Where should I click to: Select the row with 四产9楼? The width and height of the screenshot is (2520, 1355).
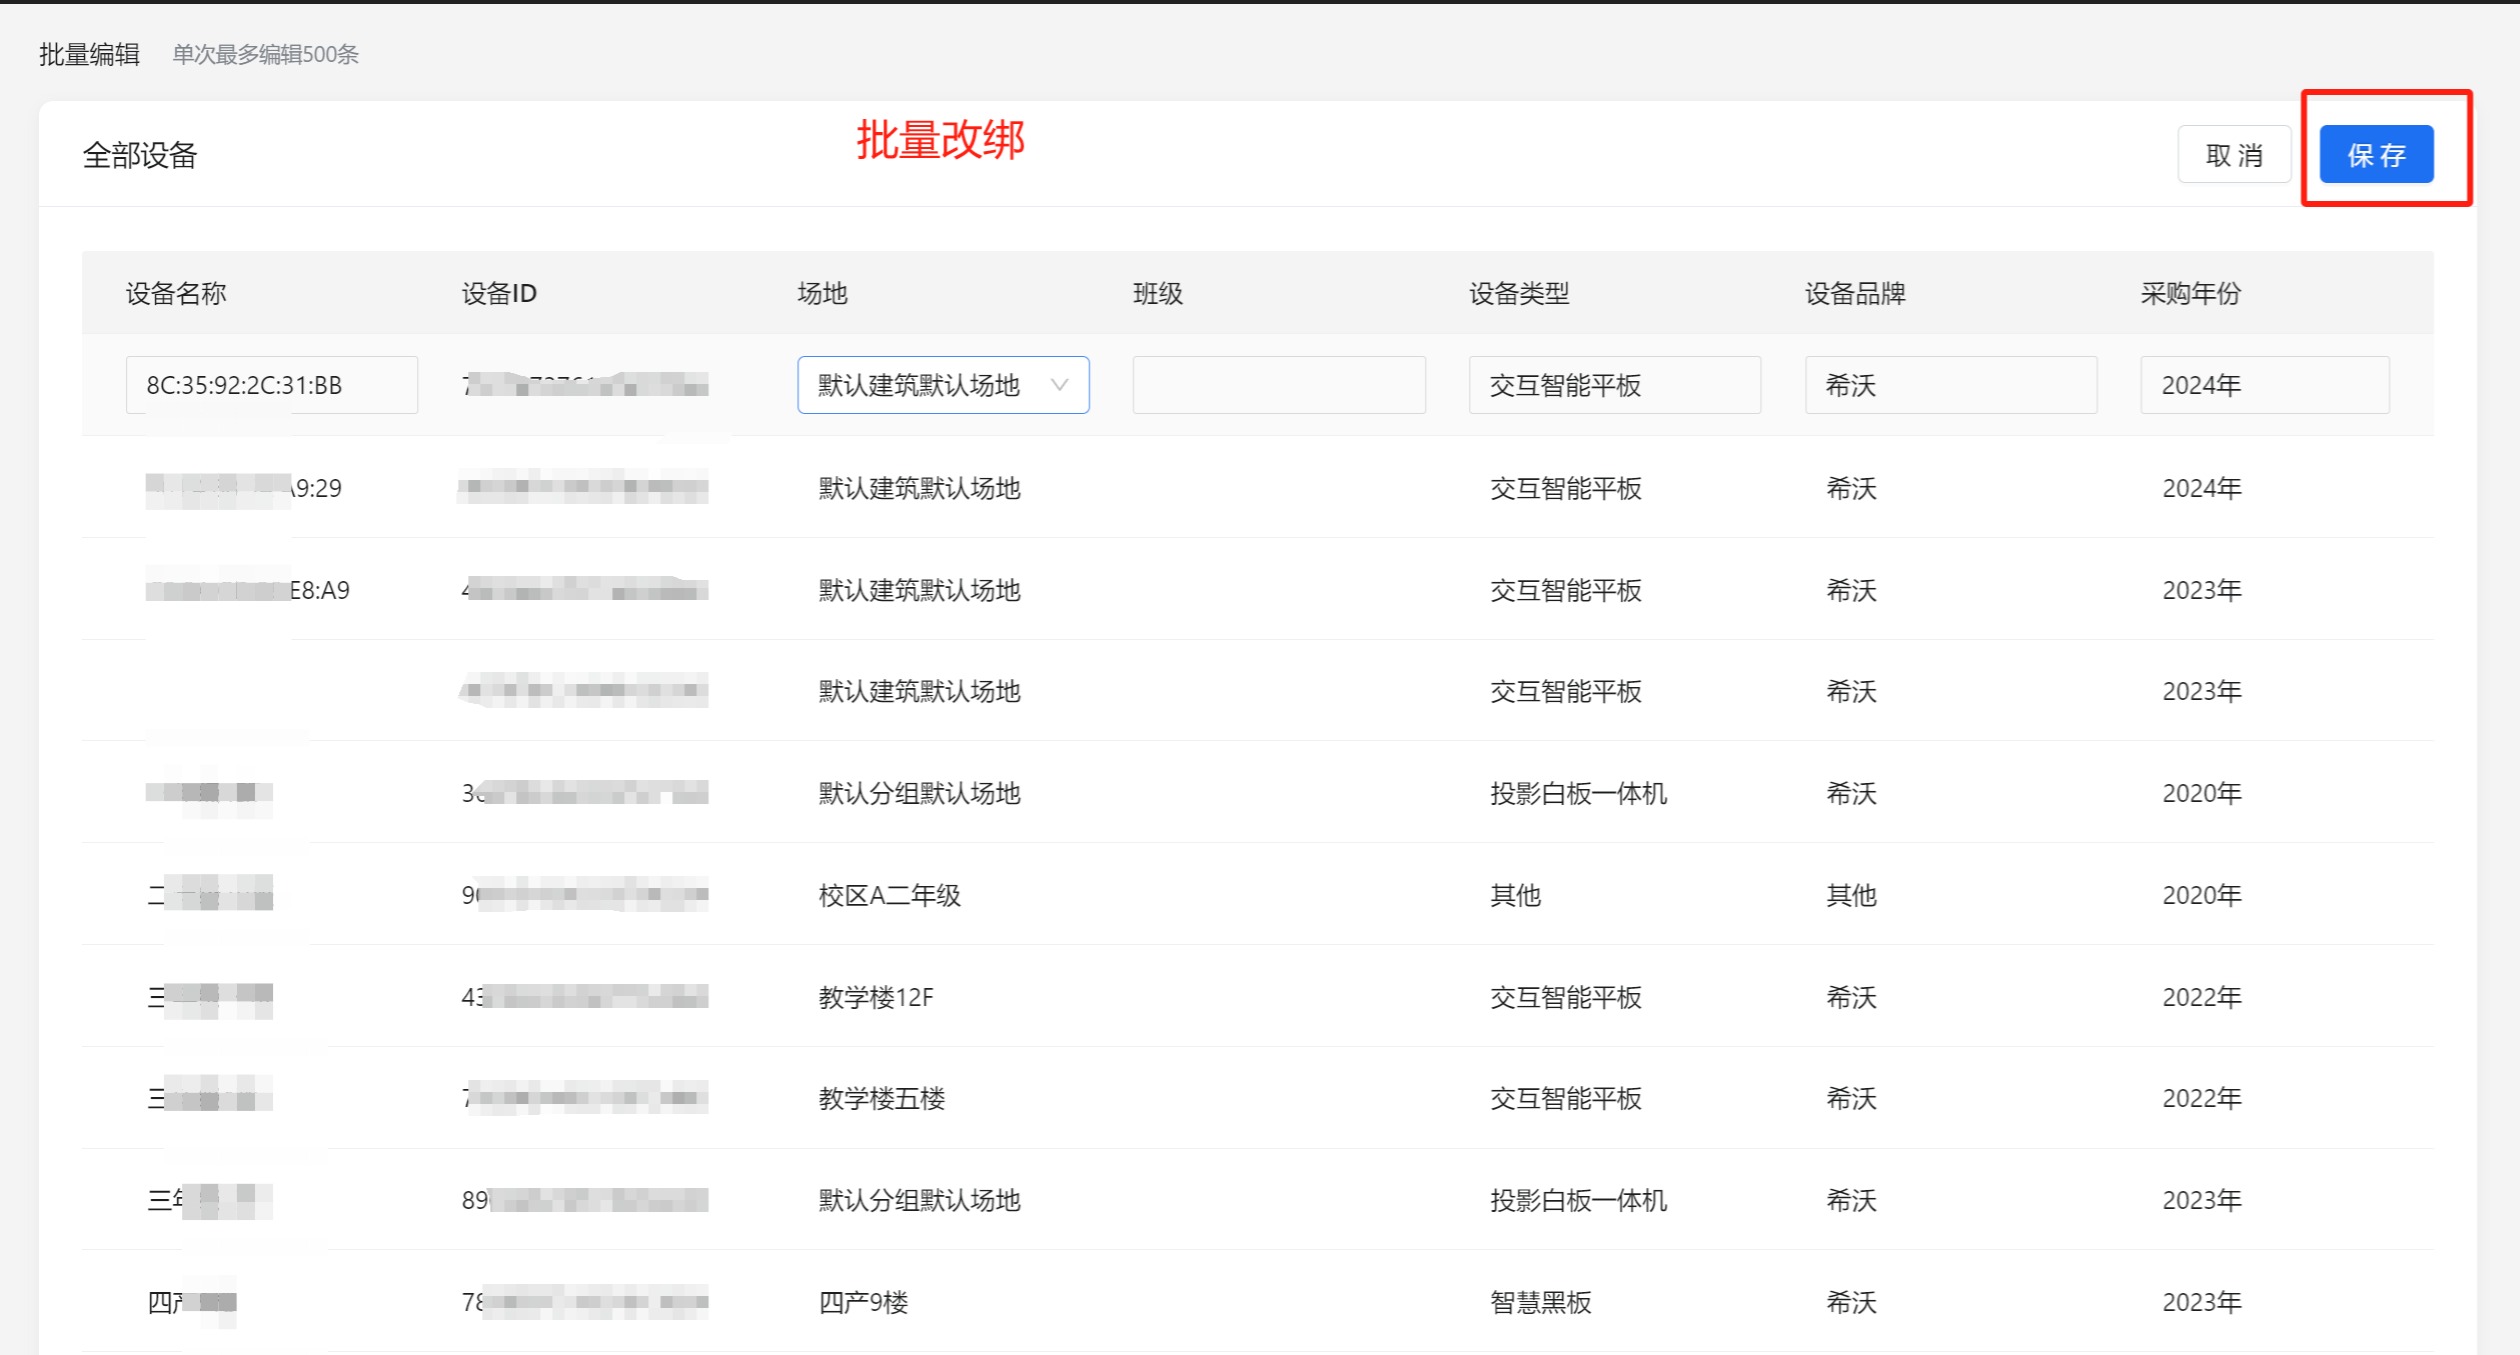pos(863,1302)
